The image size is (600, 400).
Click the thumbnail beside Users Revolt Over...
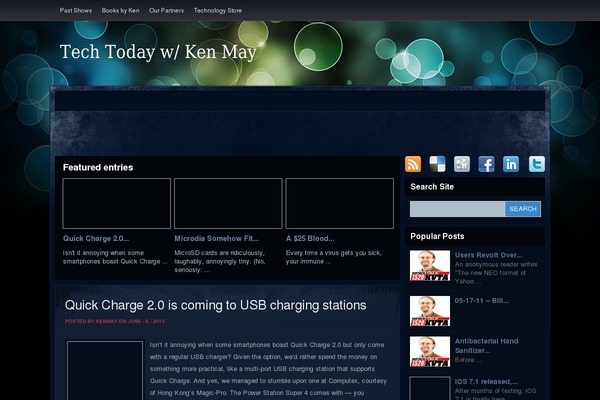(430, 266)
